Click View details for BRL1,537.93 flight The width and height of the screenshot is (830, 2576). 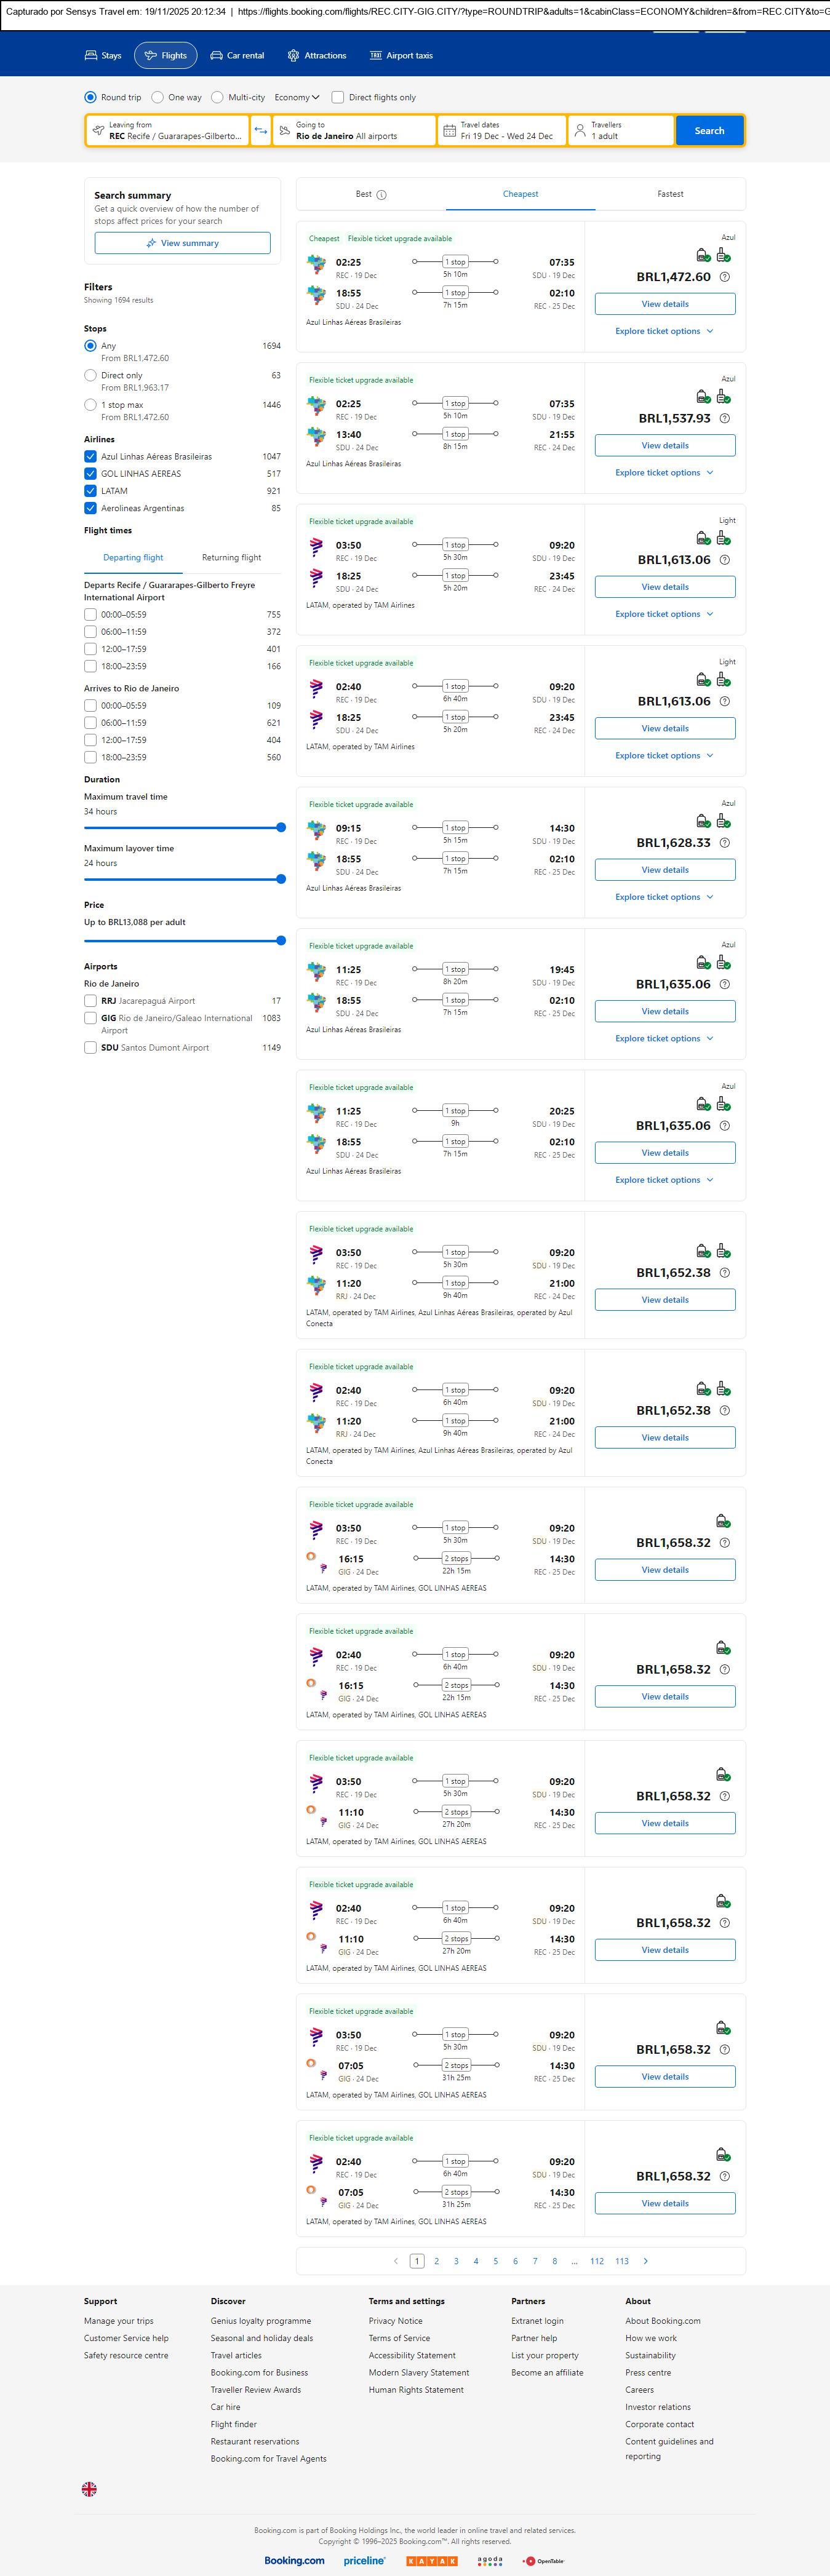point(664,446)
